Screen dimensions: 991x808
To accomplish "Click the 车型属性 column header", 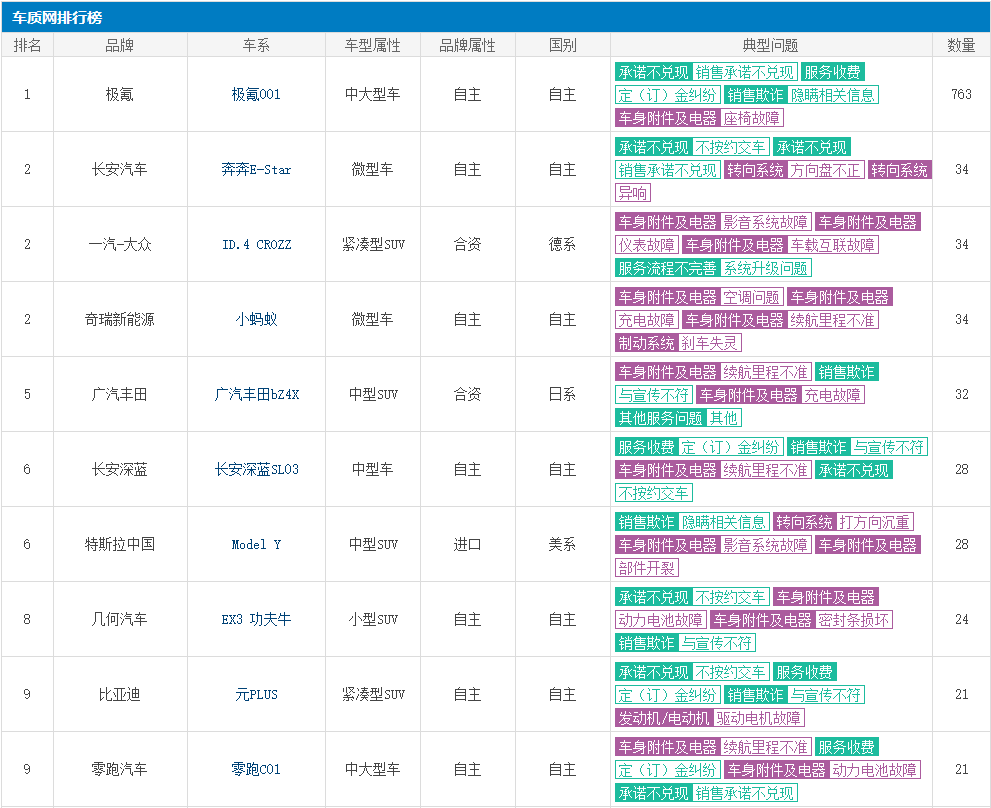I will coord(373,46).
